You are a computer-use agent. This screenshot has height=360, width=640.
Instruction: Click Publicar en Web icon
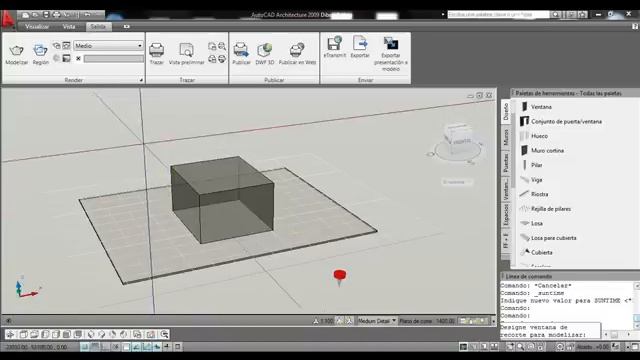pos(297,50)
